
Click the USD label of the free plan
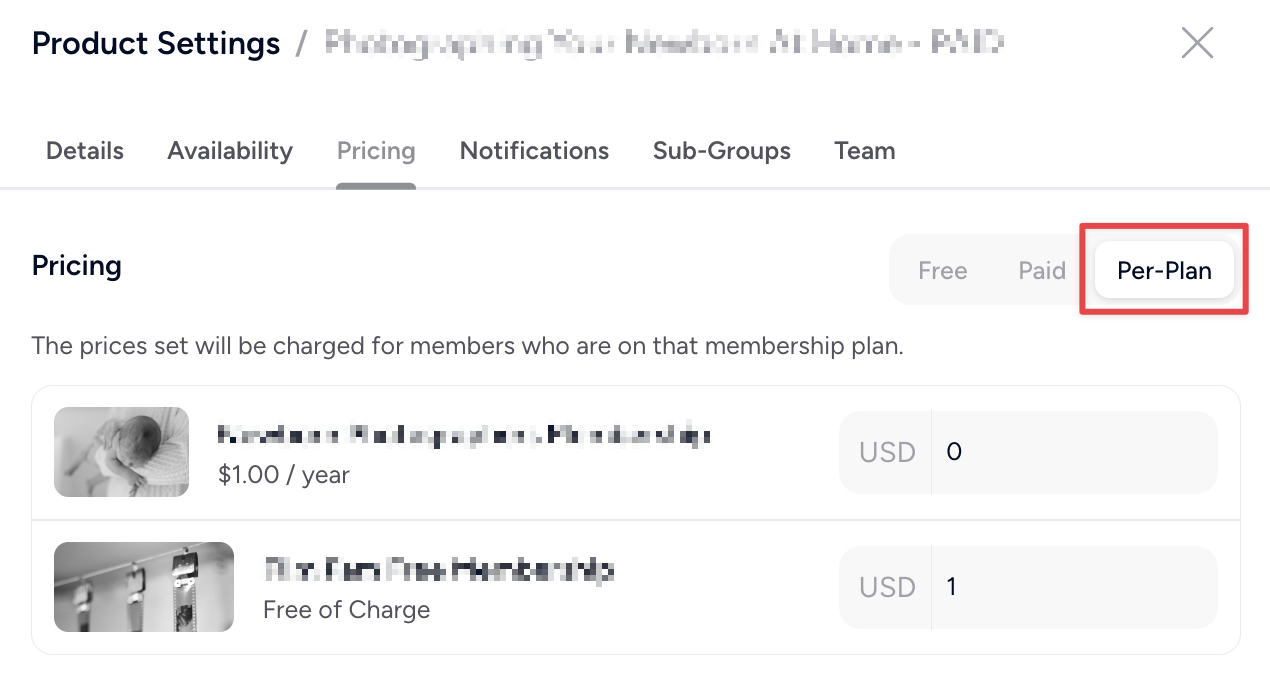887,587
